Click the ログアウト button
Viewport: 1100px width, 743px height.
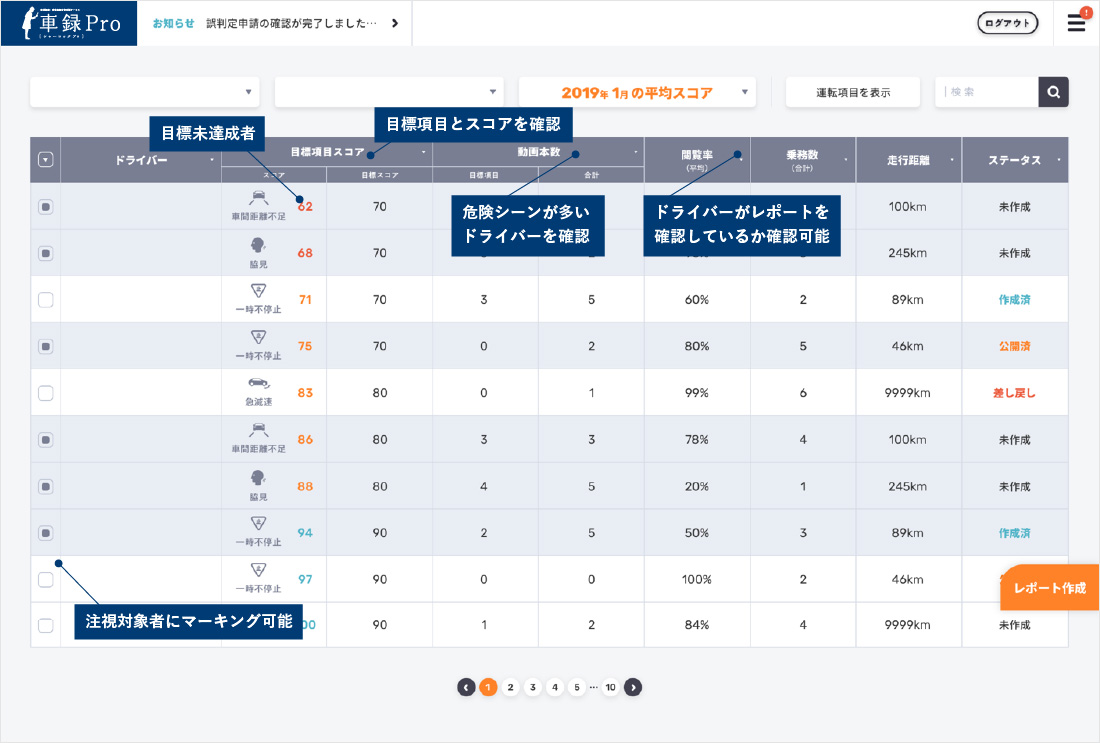tap(1007, 23)
